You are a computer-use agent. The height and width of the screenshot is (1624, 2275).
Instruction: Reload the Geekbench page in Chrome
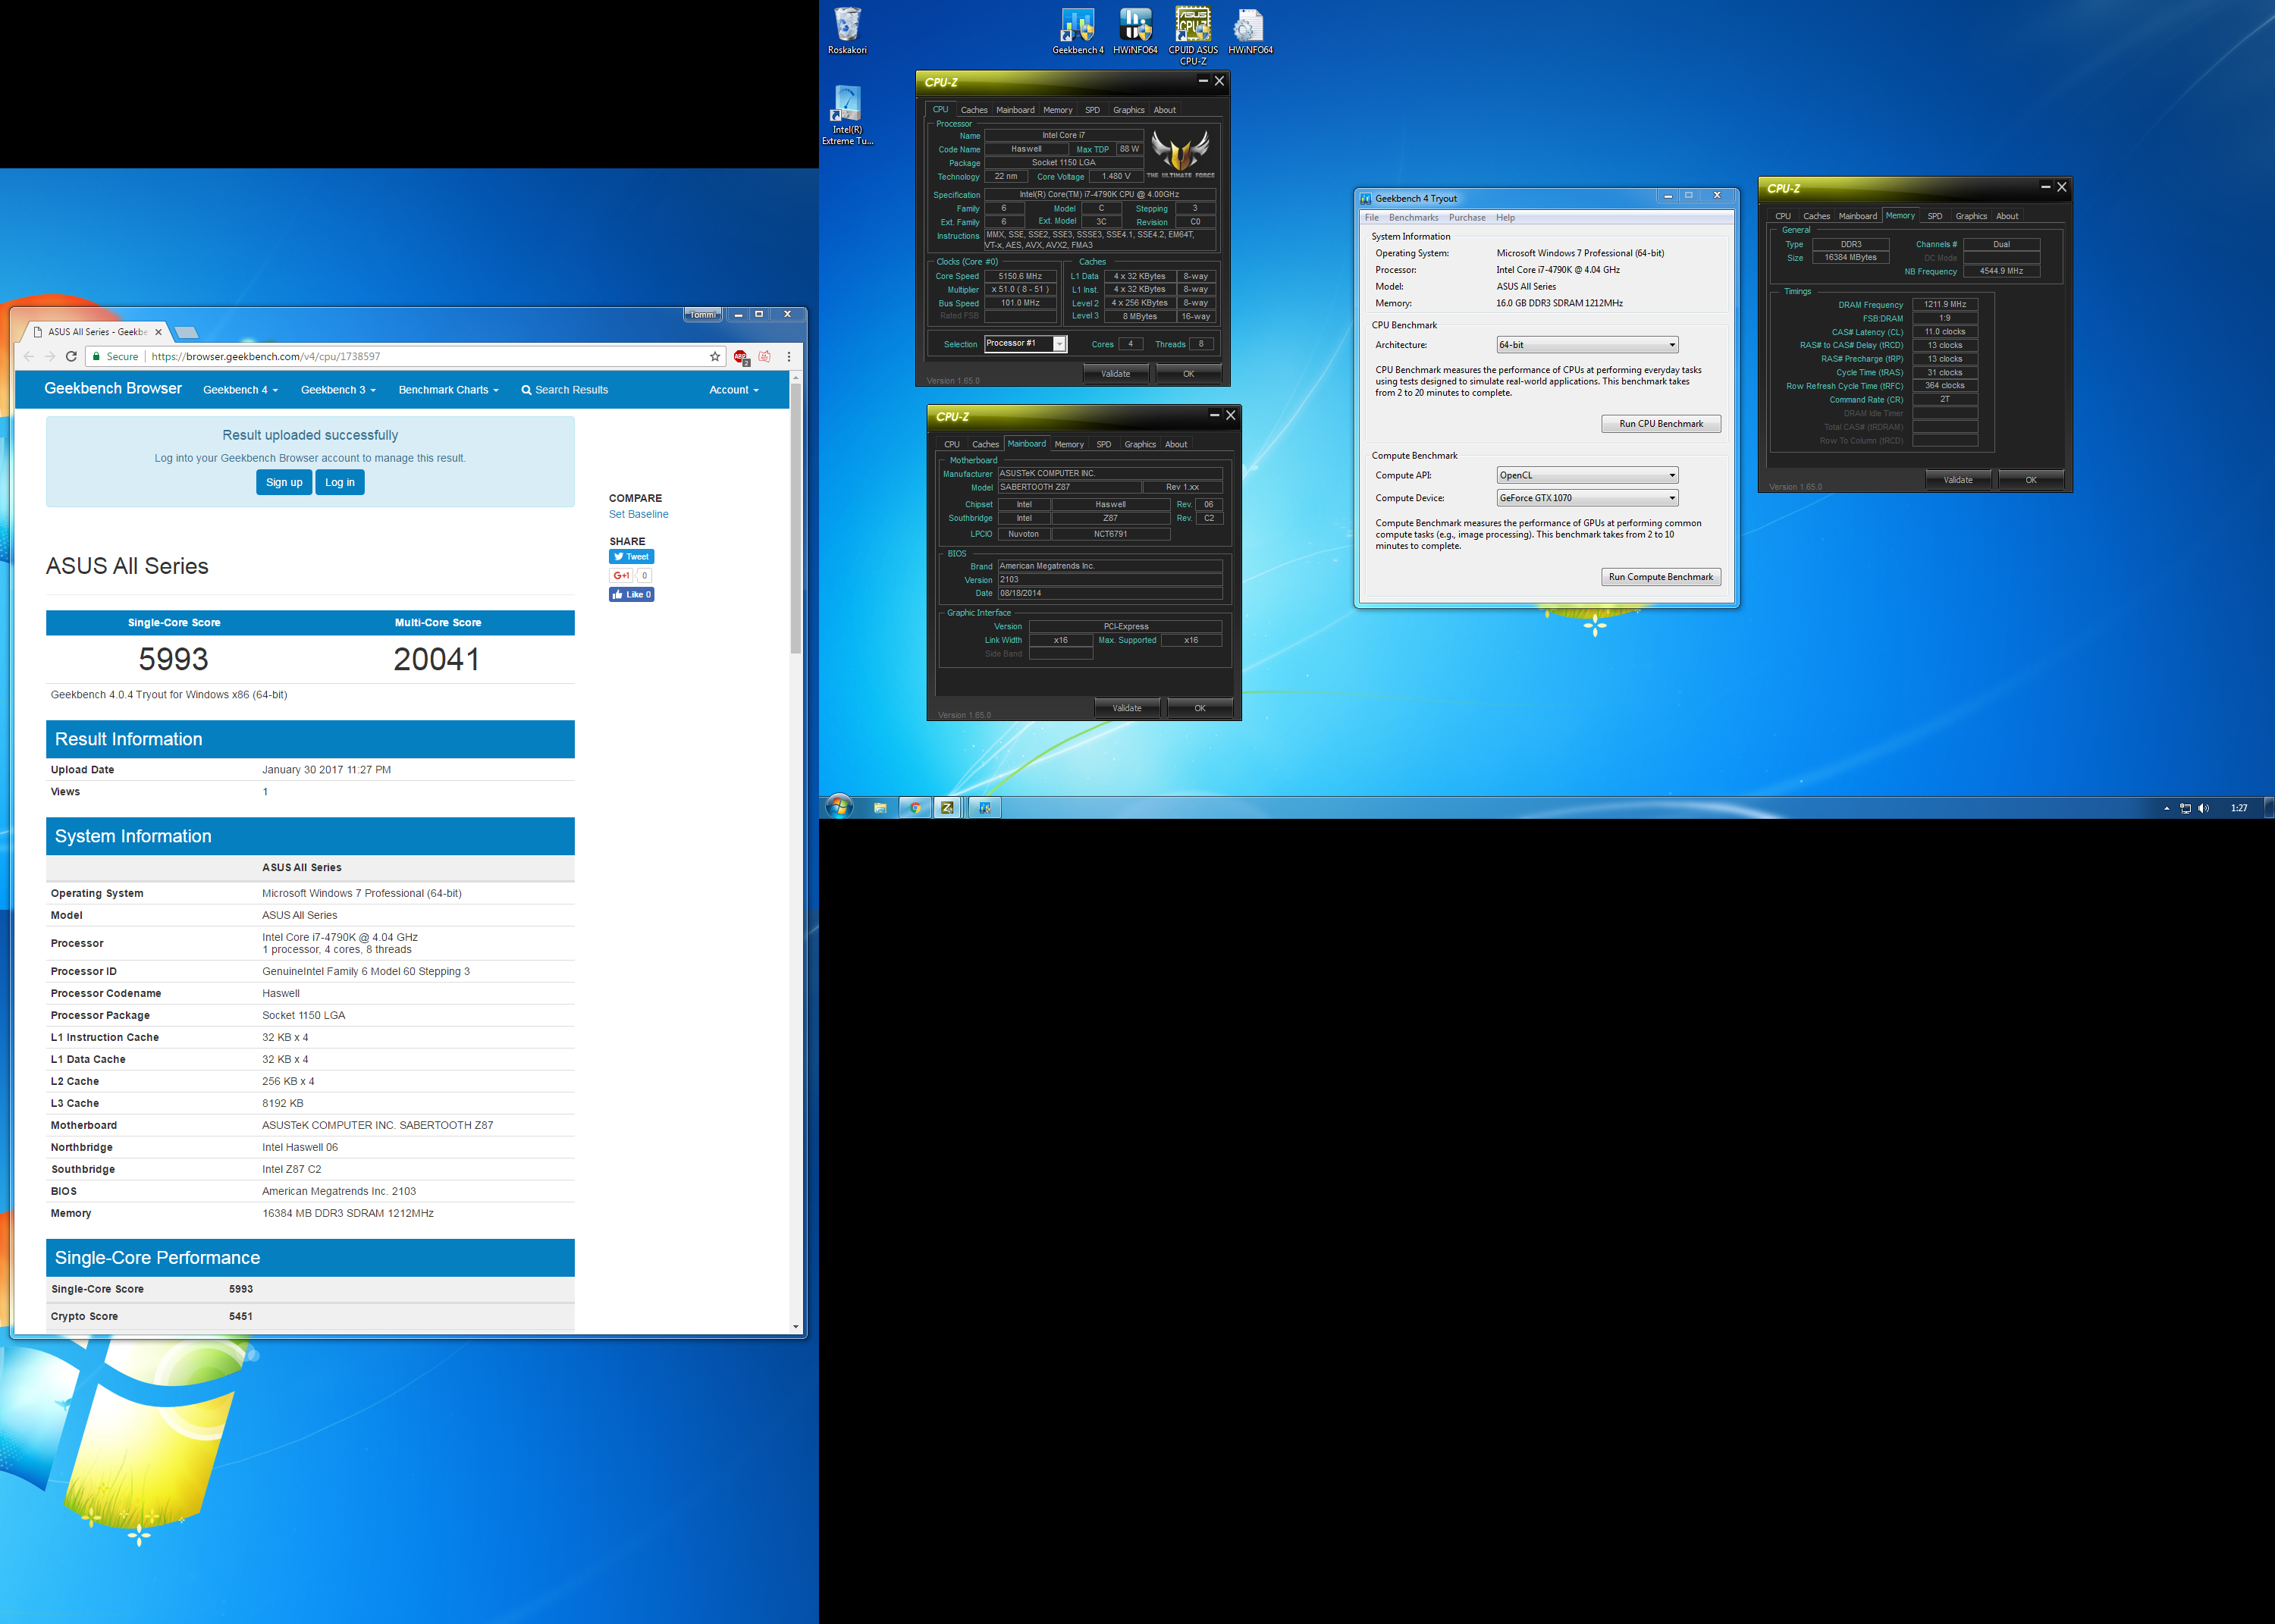[x=71, y=356]
